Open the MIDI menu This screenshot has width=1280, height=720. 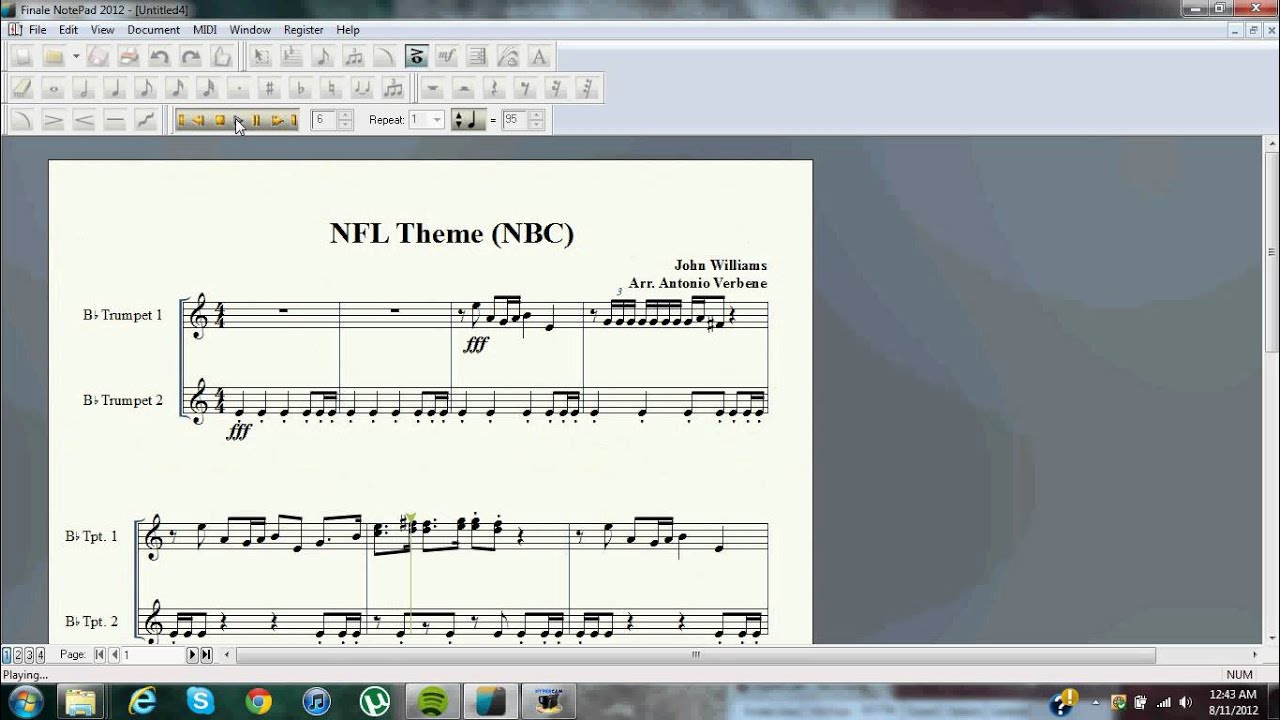point(205,30)
